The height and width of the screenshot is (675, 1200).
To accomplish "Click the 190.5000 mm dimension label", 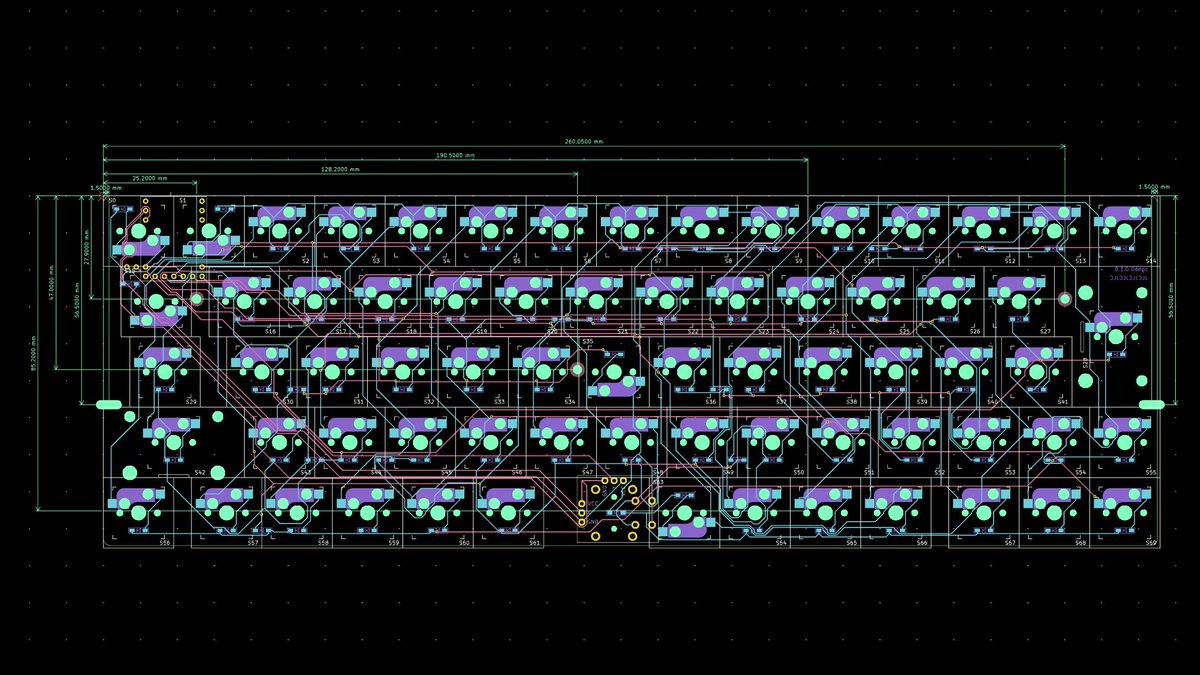I will click(x=455, y=156).
